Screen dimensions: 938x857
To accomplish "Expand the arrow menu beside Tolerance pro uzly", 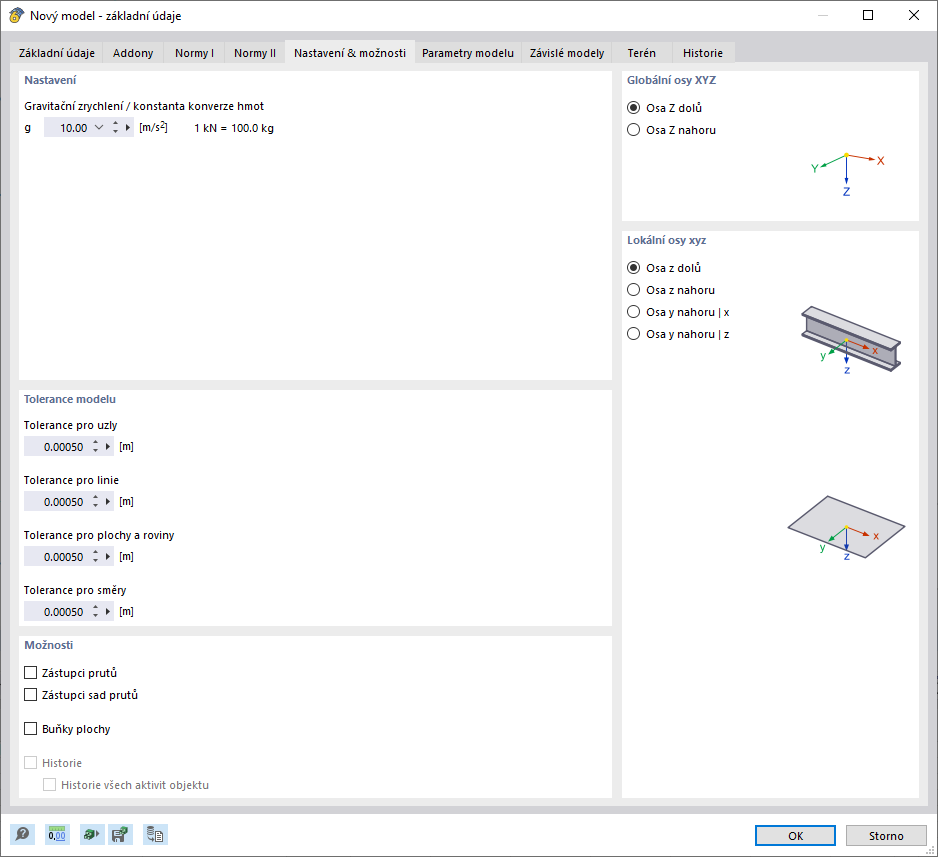I will 108,447.
